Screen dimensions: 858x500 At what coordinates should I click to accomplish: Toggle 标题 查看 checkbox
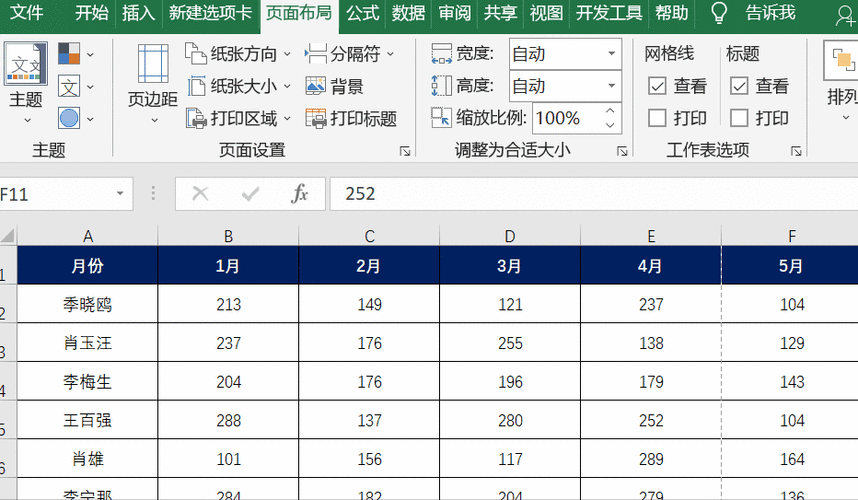[739, 86]
